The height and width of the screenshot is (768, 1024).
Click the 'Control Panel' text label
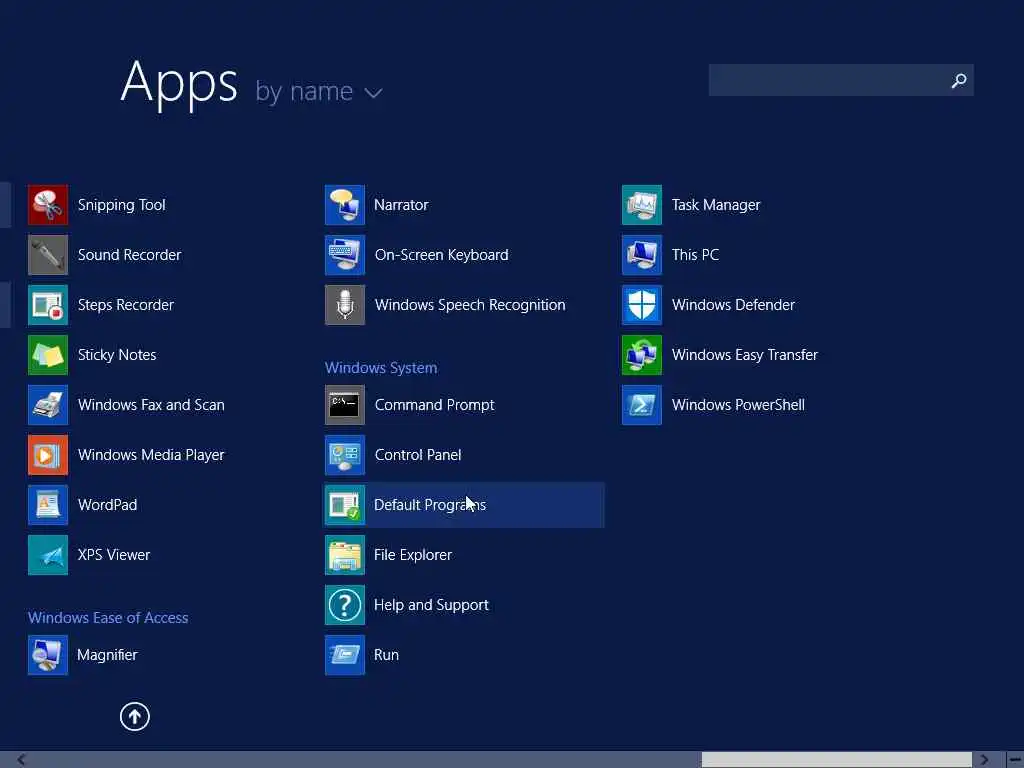418,455
